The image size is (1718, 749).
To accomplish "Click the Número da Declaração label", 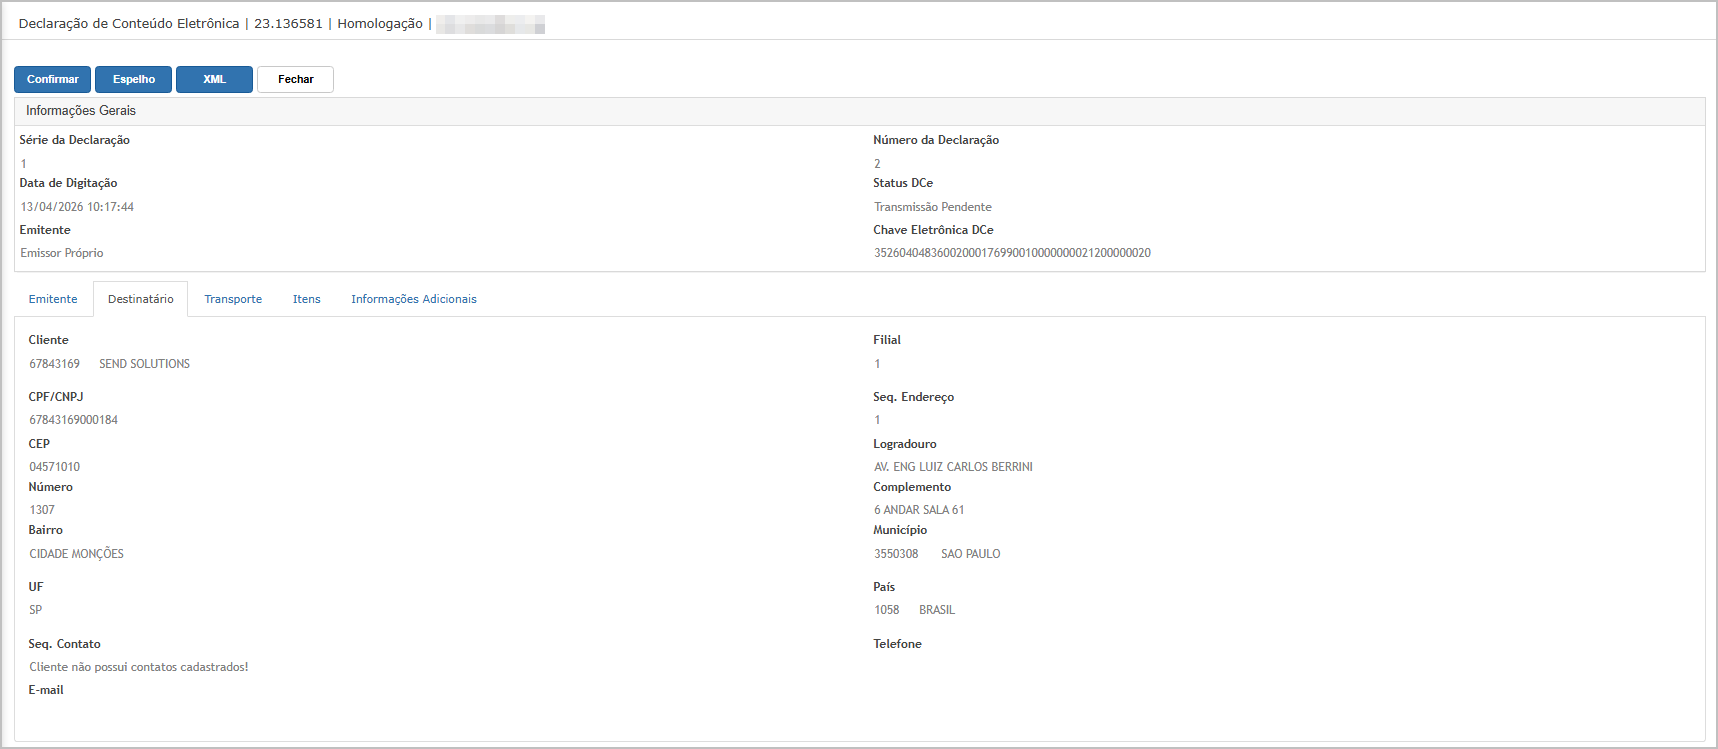I will click(936, 140).
